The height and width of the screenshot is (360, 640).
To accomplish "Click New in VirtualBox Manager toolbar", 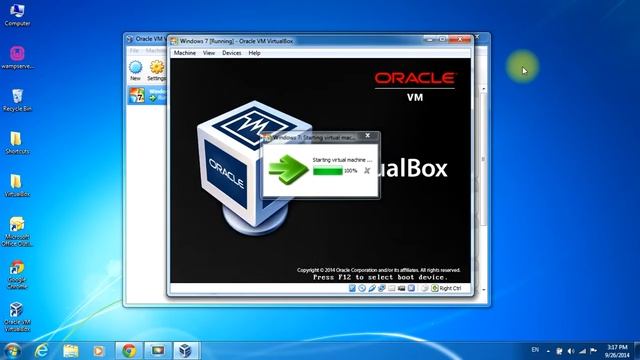I will [x=135, y=71].
